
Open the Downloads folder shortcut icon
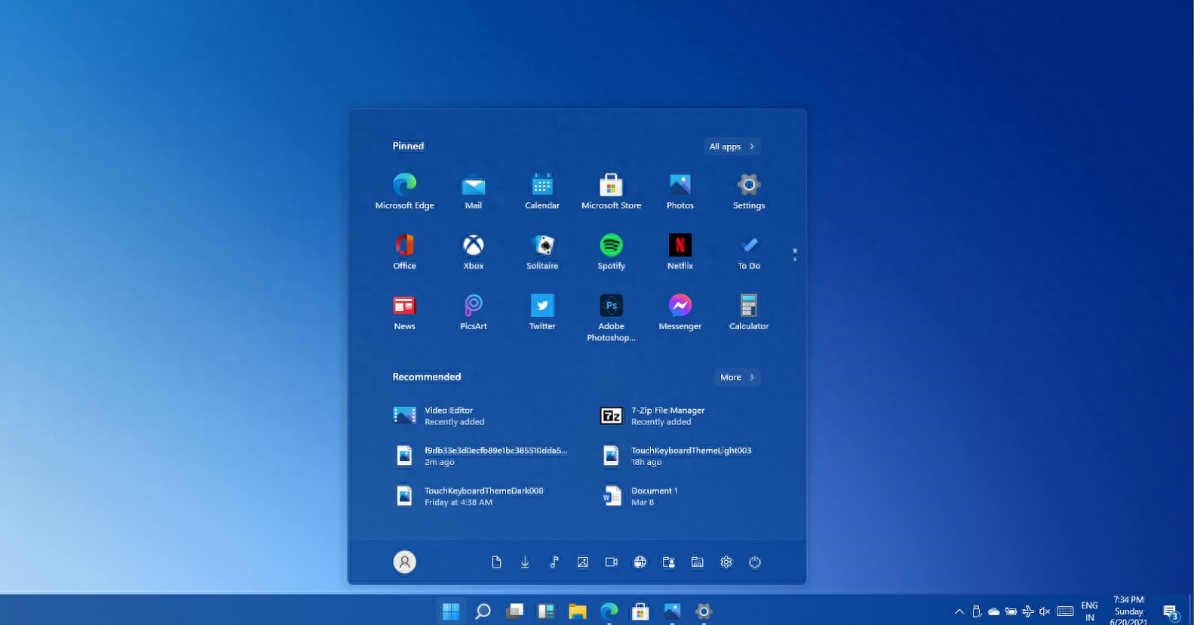click(x=525, y=563)
